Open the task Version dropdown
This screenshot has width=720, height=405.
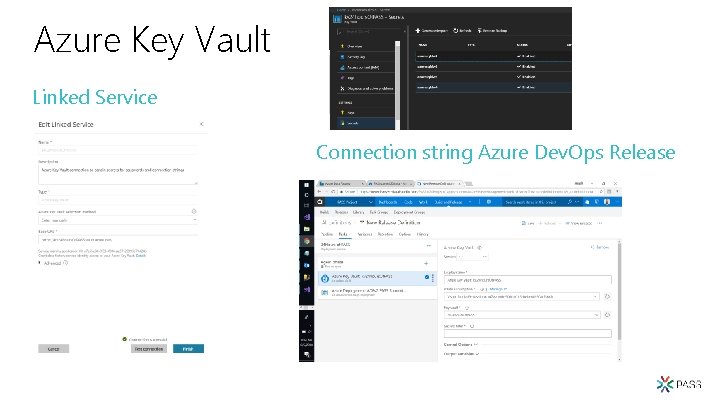[x=472, y=257]
